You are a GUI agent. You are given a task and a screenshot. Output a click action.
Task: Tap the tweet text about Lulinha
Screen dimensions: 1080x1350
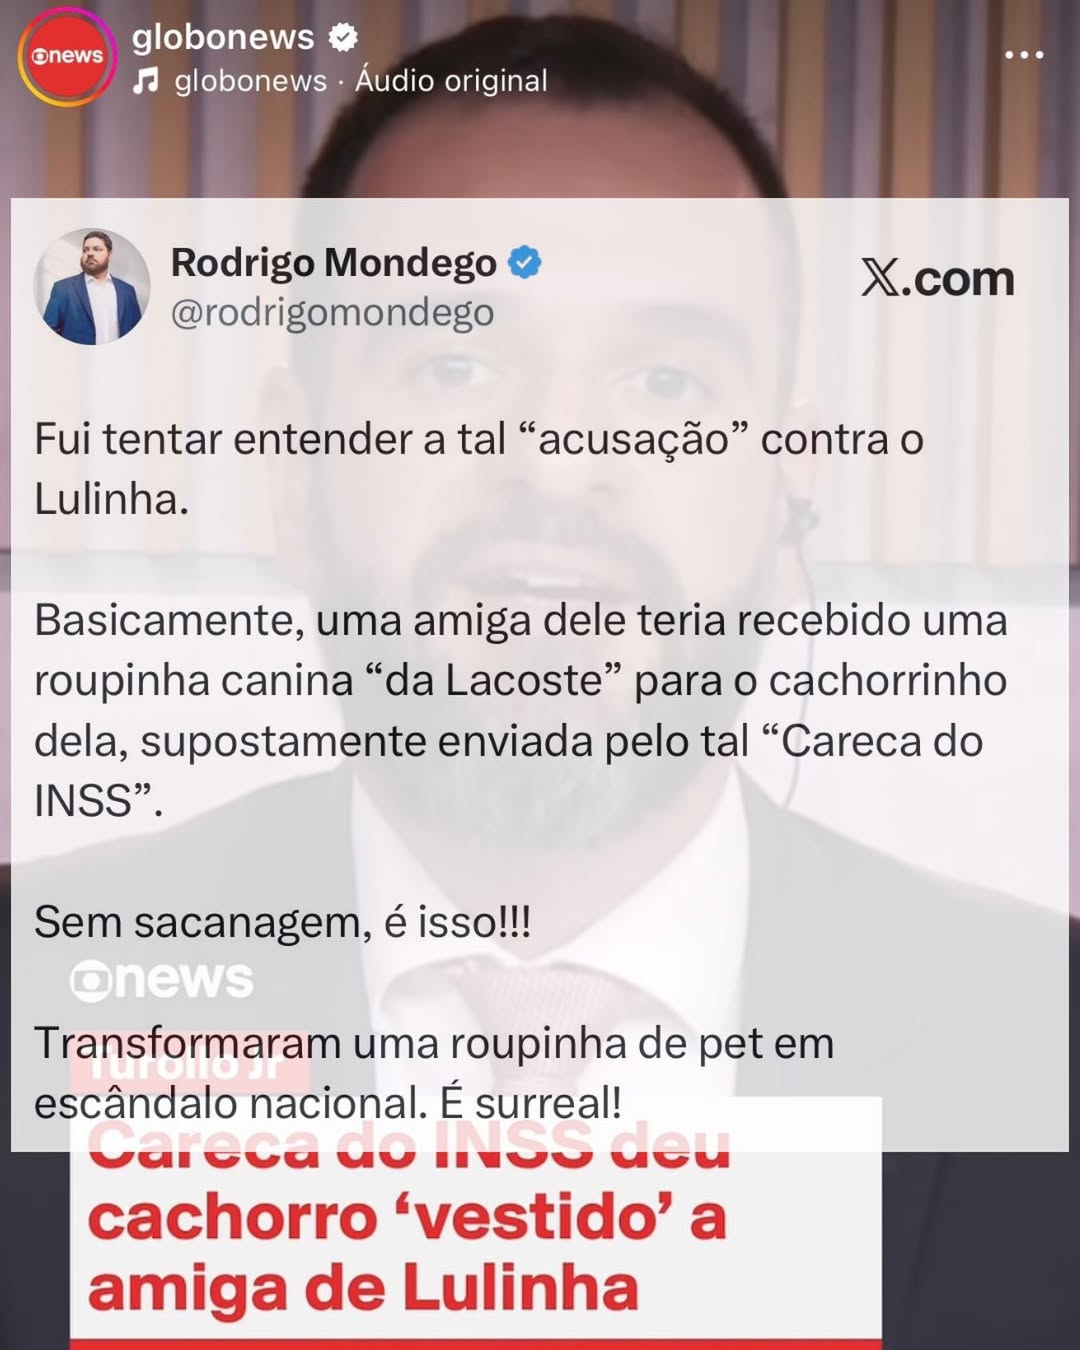coord(479,468)
